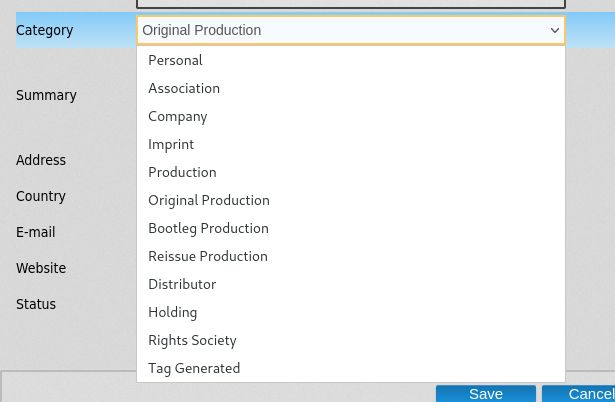615x402 pixels.
Task: Choose 'Association' in the dropdown list
Action: (184, 88)
